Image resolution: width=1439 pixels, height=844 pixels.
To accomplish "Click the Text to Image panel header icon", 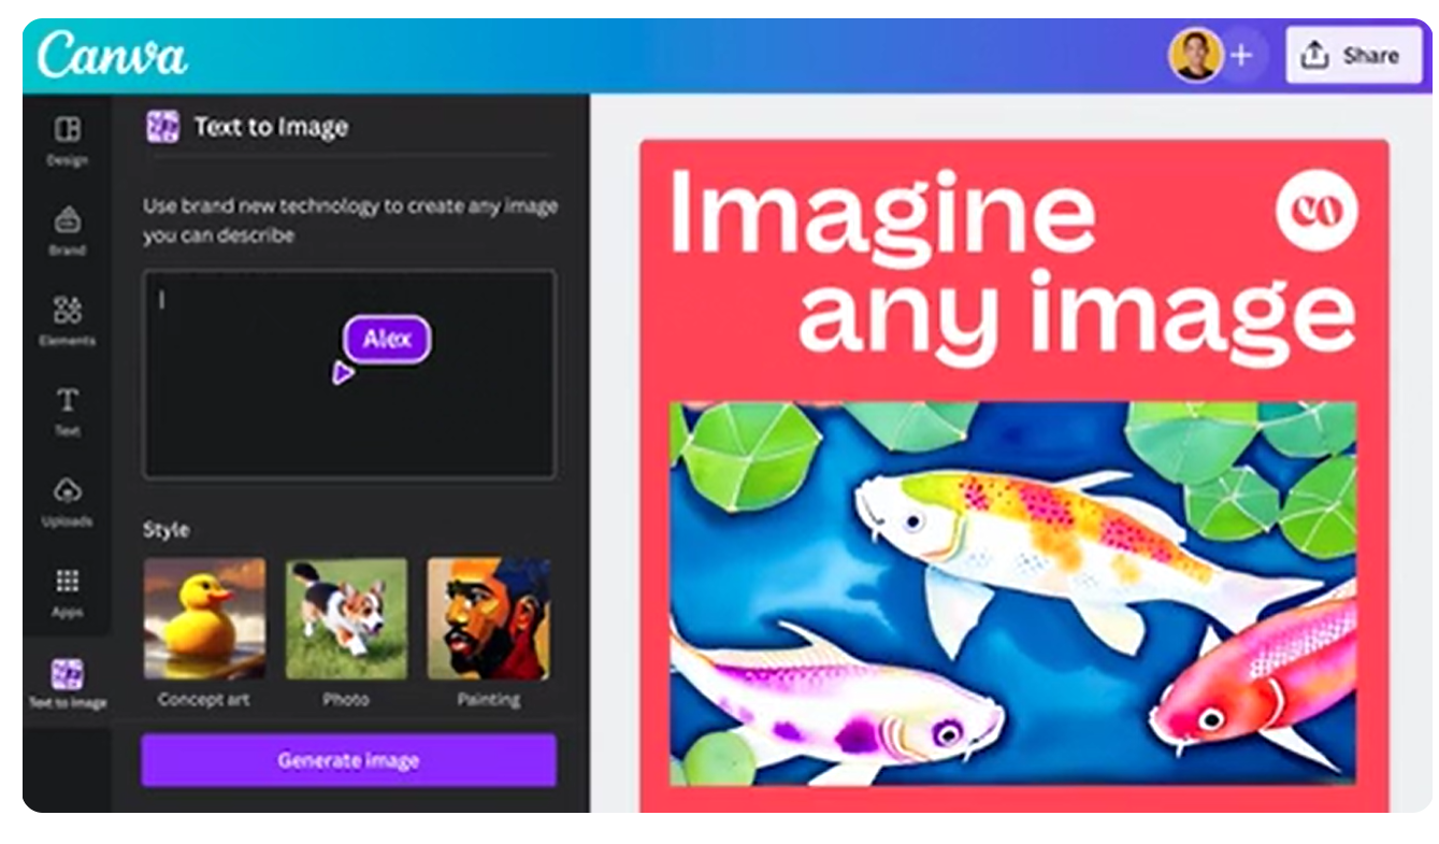I will (x=163, y=127).
